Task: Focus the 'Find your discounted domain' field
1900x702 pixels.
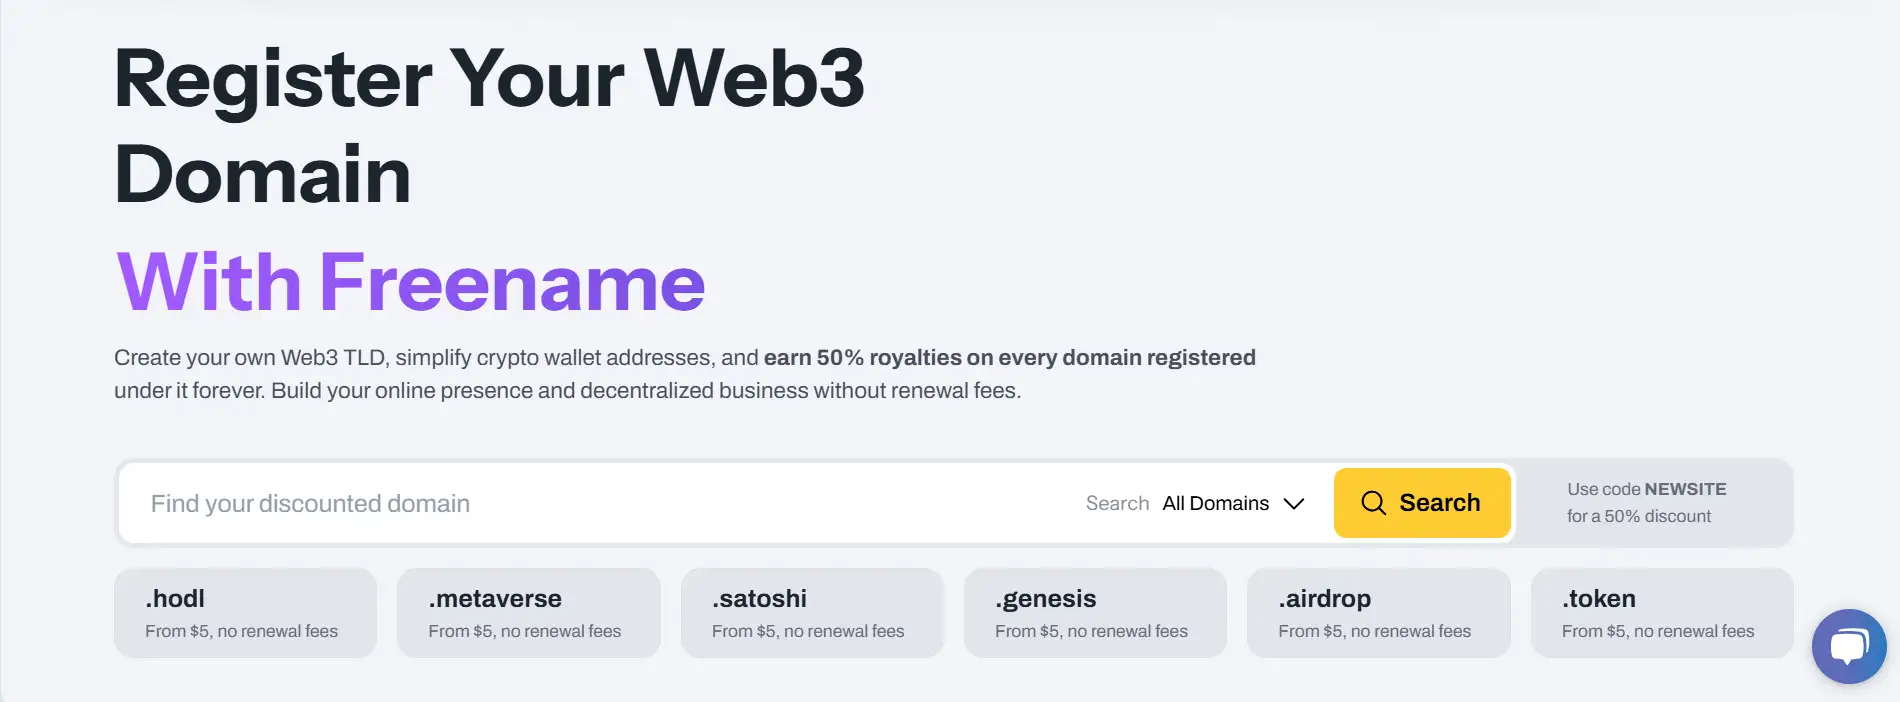Action: tap(600, 504)
